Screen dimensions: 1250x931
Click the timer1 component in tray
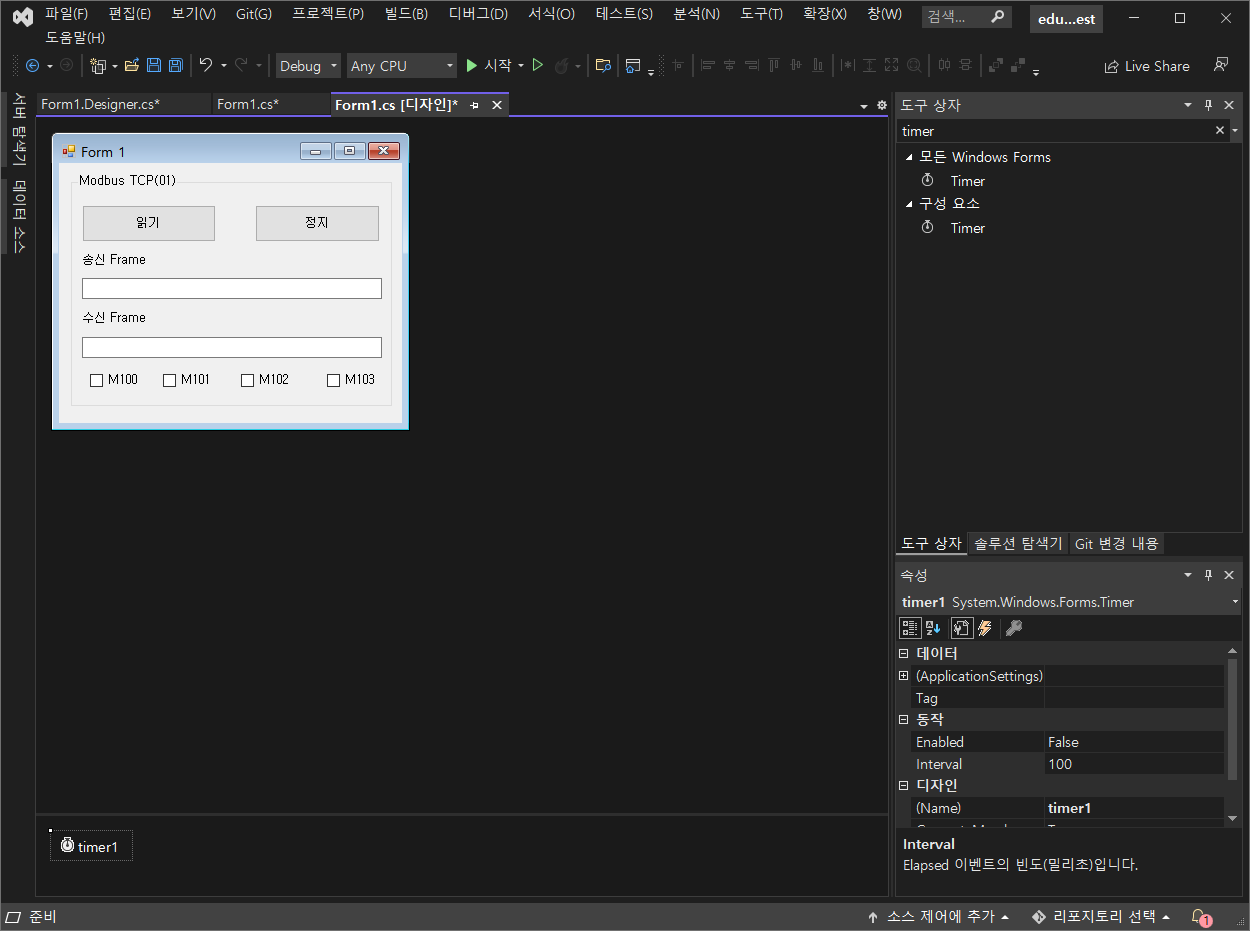(90, 846)
